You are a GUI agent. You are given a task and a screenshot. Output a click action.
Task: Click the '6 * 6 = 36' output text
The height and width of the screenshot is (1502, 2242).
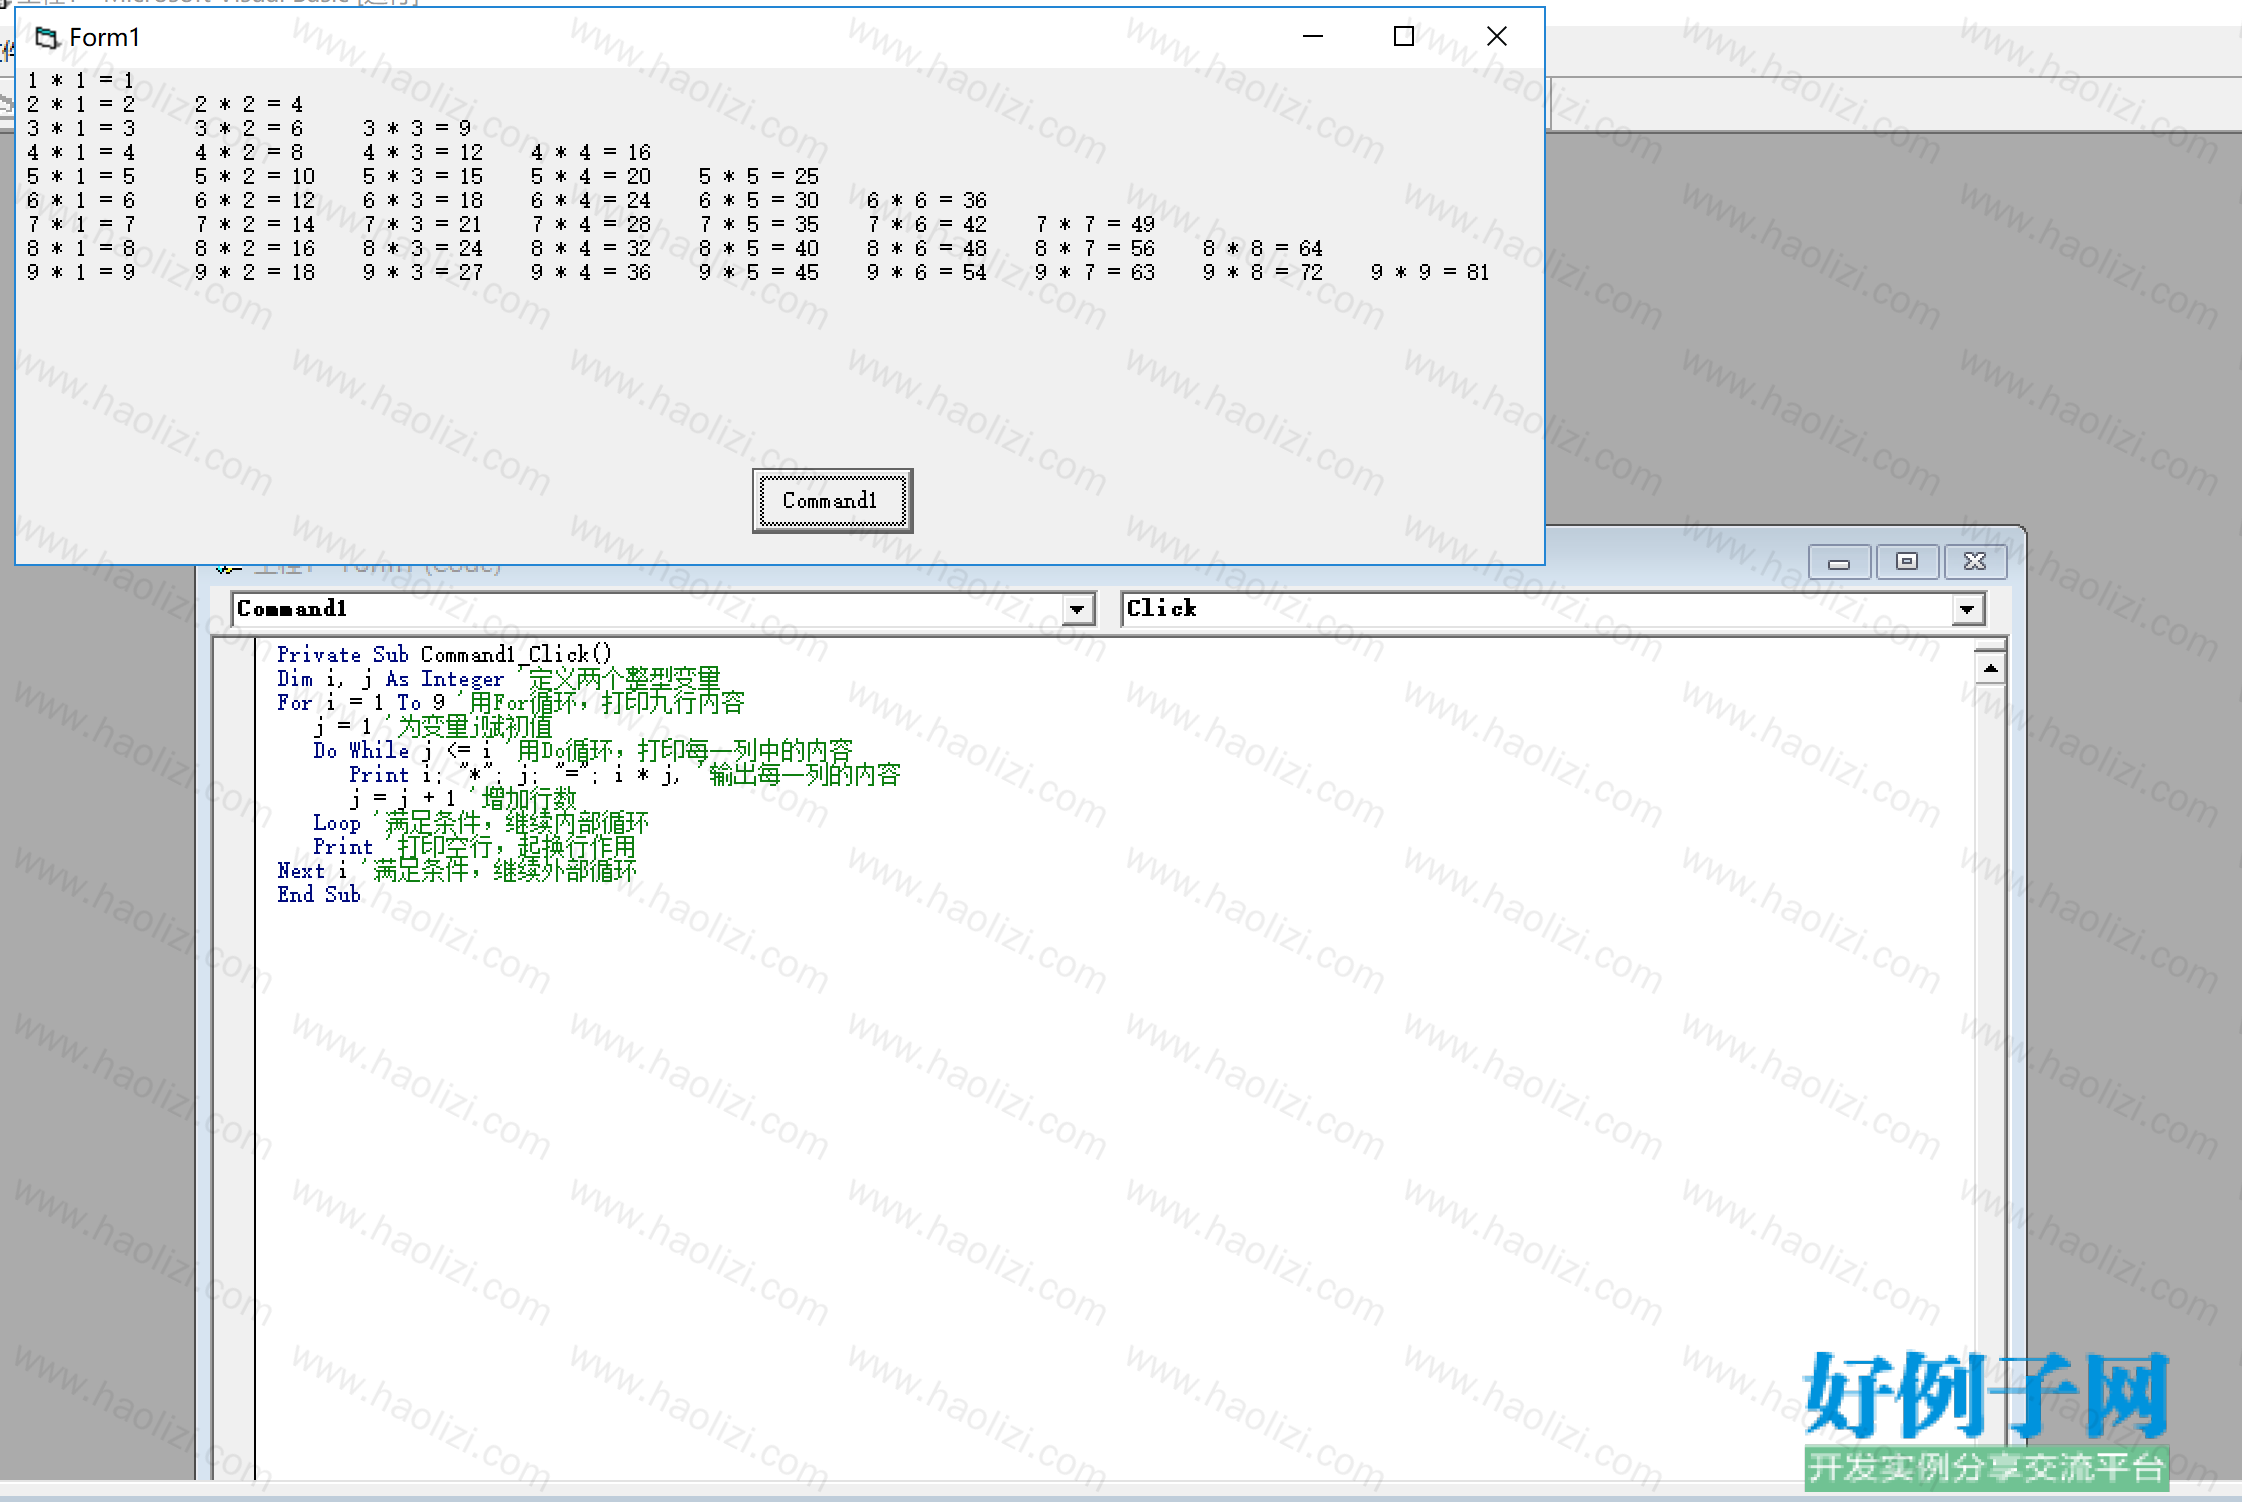927,200
